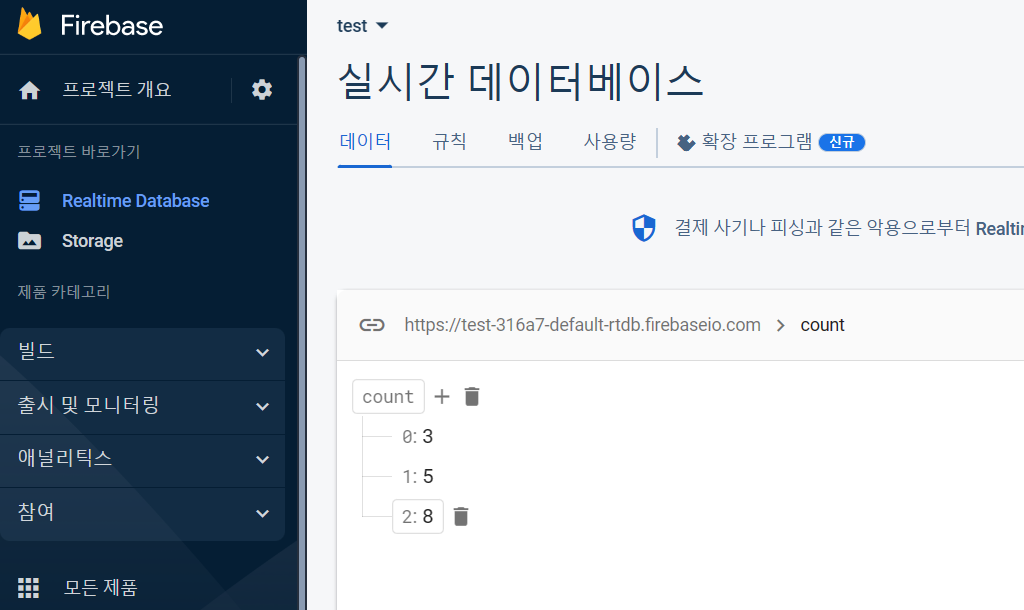The width and height of the screenshot is (1024, 610).
Task: Click the Firebase flame logo
Action: point(29,25)
